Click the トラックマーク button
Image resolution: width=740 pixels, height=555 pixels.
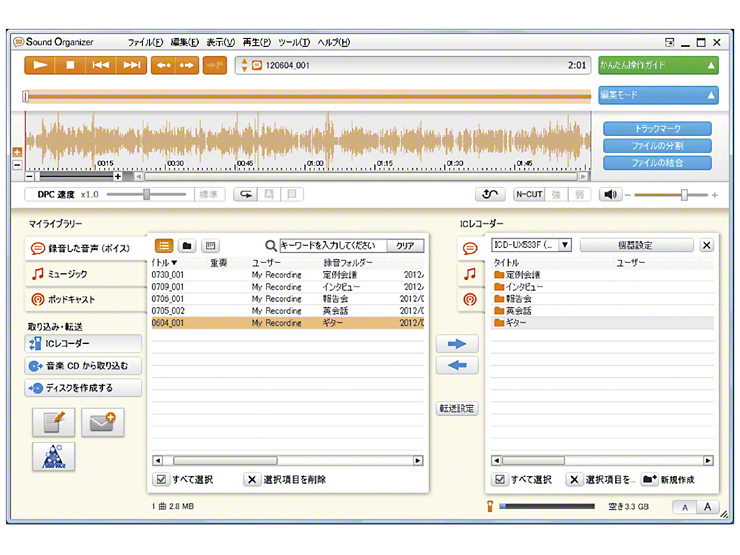pyautogui.click(x=657, y=129)
